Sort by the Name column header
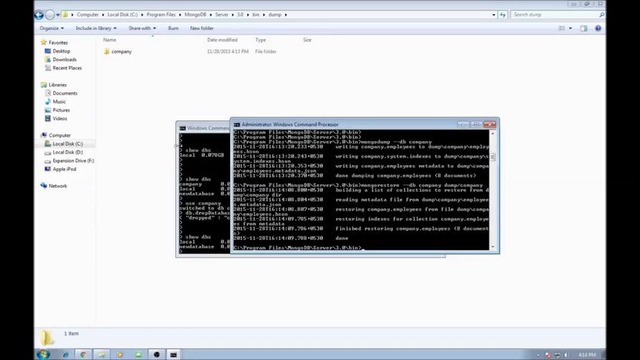Image resolution: width=640 pixels, height=360 pixels. point(110,40)
